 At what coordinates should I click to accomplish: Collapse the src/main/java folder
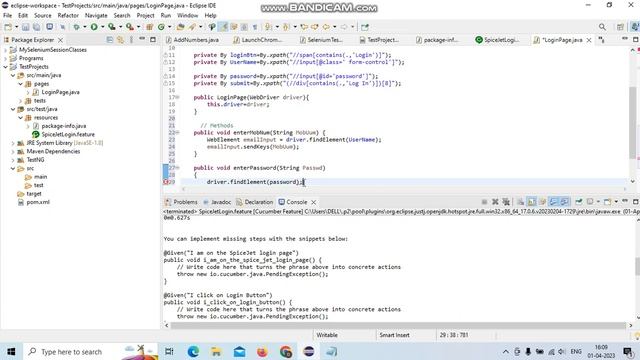(13, 75)
